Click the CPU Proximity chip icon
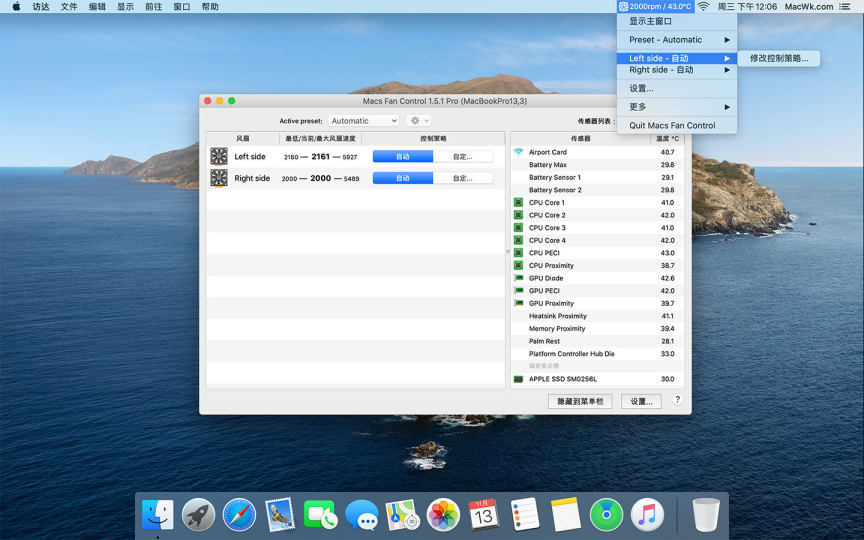 [518, 266]
